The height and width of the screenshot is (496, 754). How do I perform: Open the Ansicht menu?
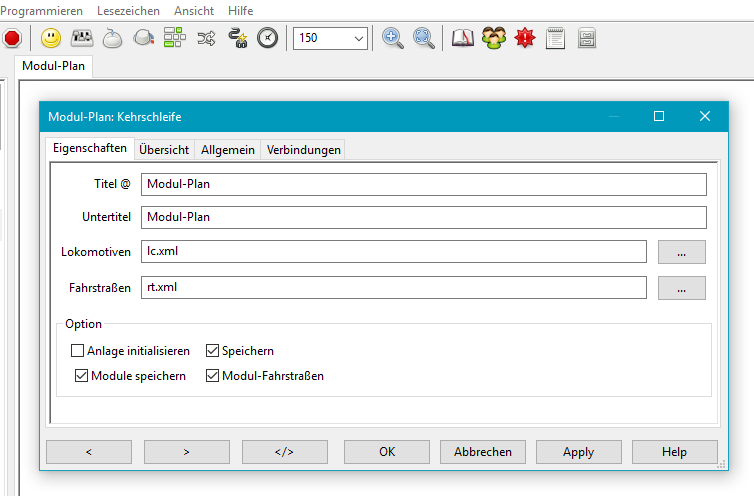(193, 10)
